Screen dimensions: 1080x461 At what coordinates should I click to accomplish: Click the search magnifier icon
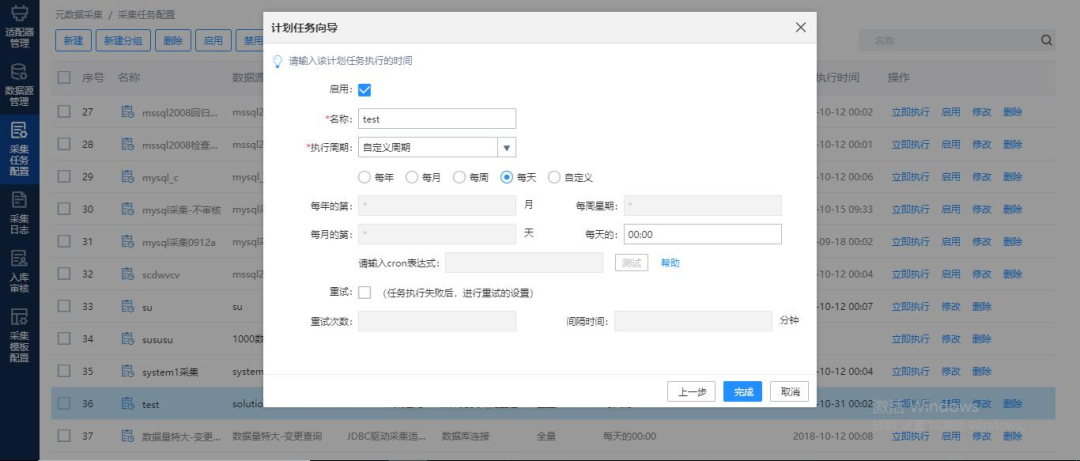coord(1047,41)
